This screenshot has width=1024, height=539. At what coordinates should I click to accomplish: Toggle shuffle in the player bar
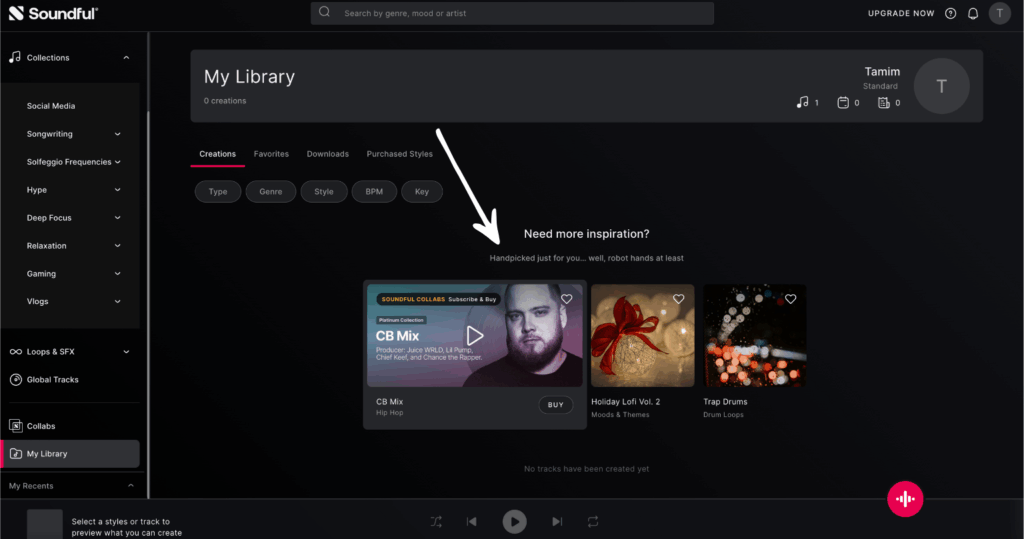click(436, 521)
